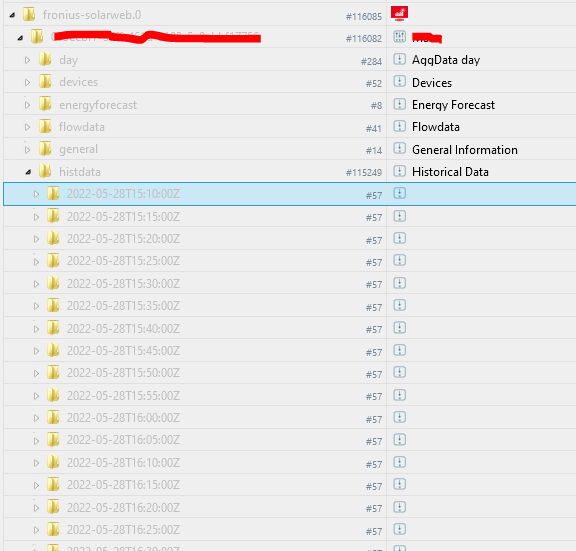Collapse the fronius-solarweb.0 tree node
Screen dimensions: 576x551
12,15
